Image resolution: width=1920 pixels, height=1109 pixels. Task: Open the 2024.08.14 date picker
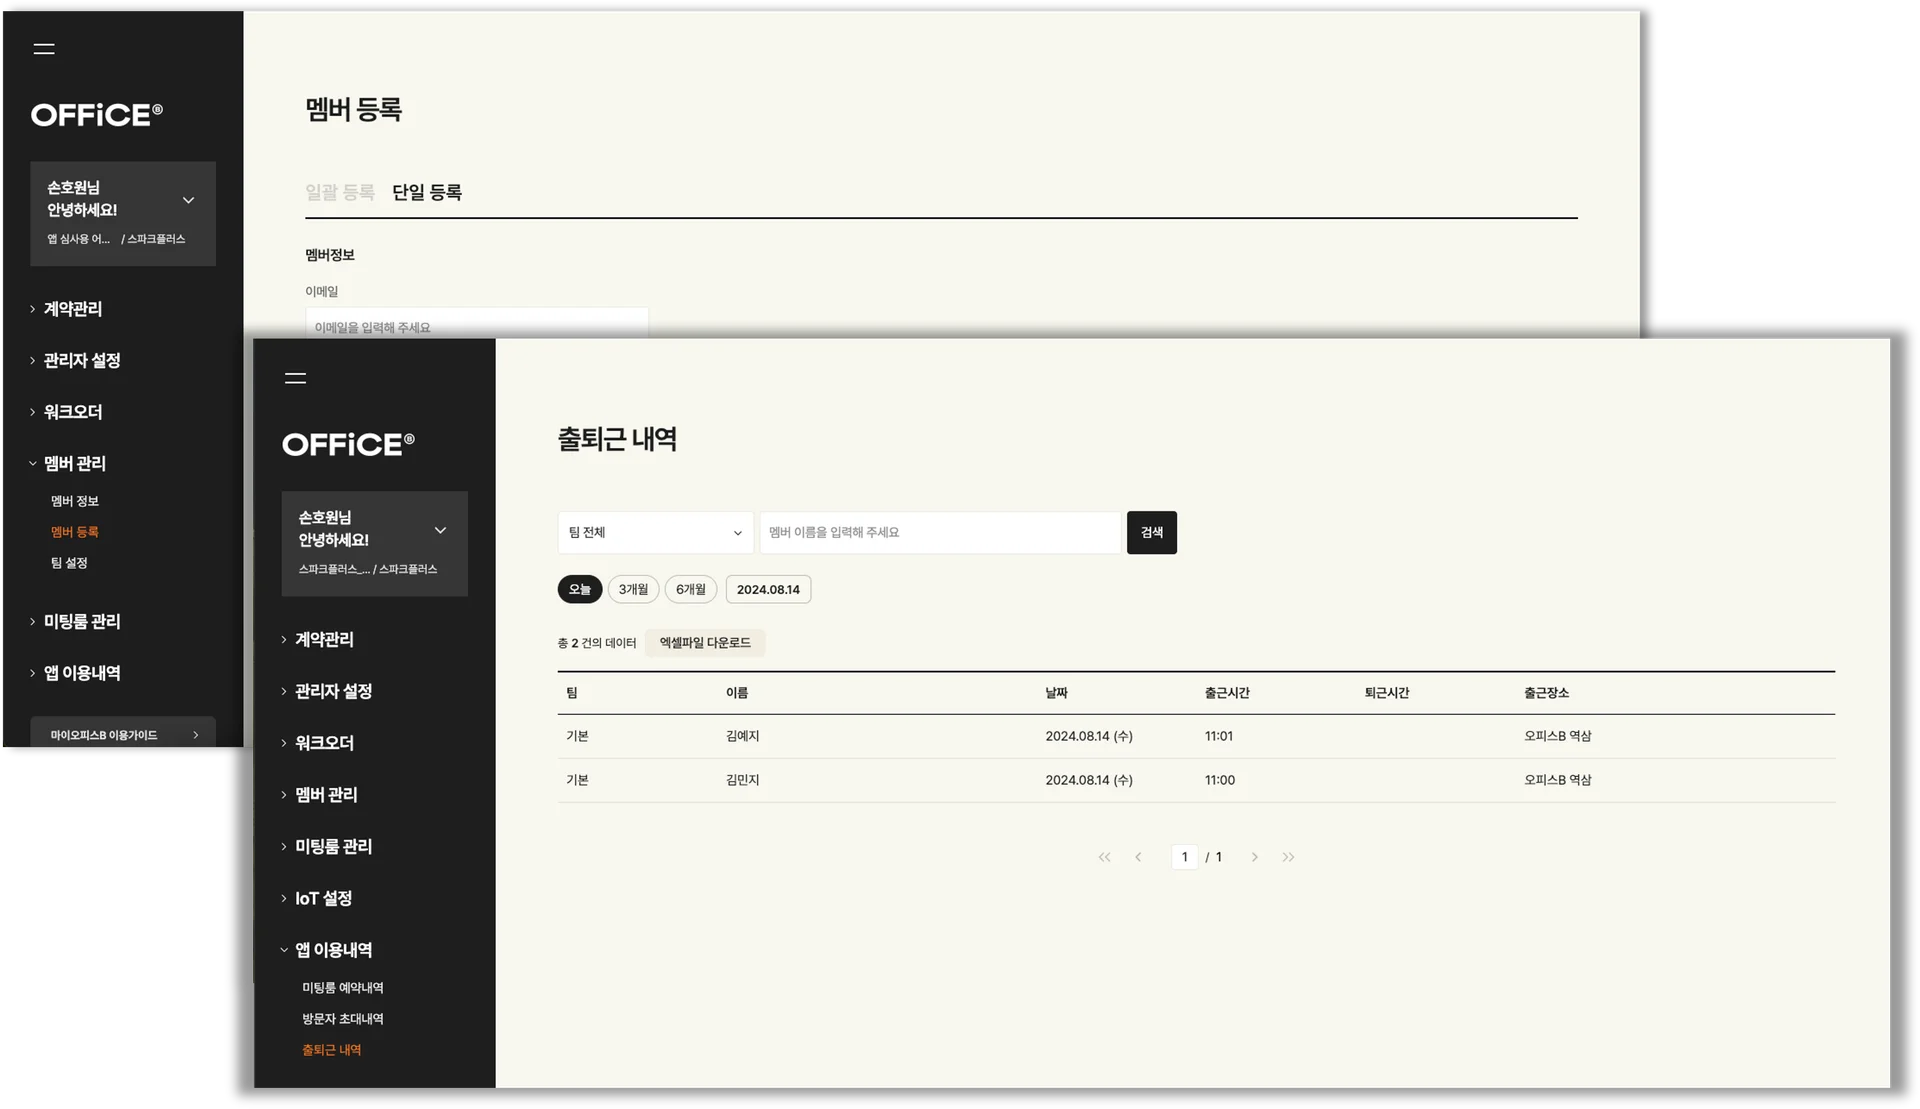point(768,590)
